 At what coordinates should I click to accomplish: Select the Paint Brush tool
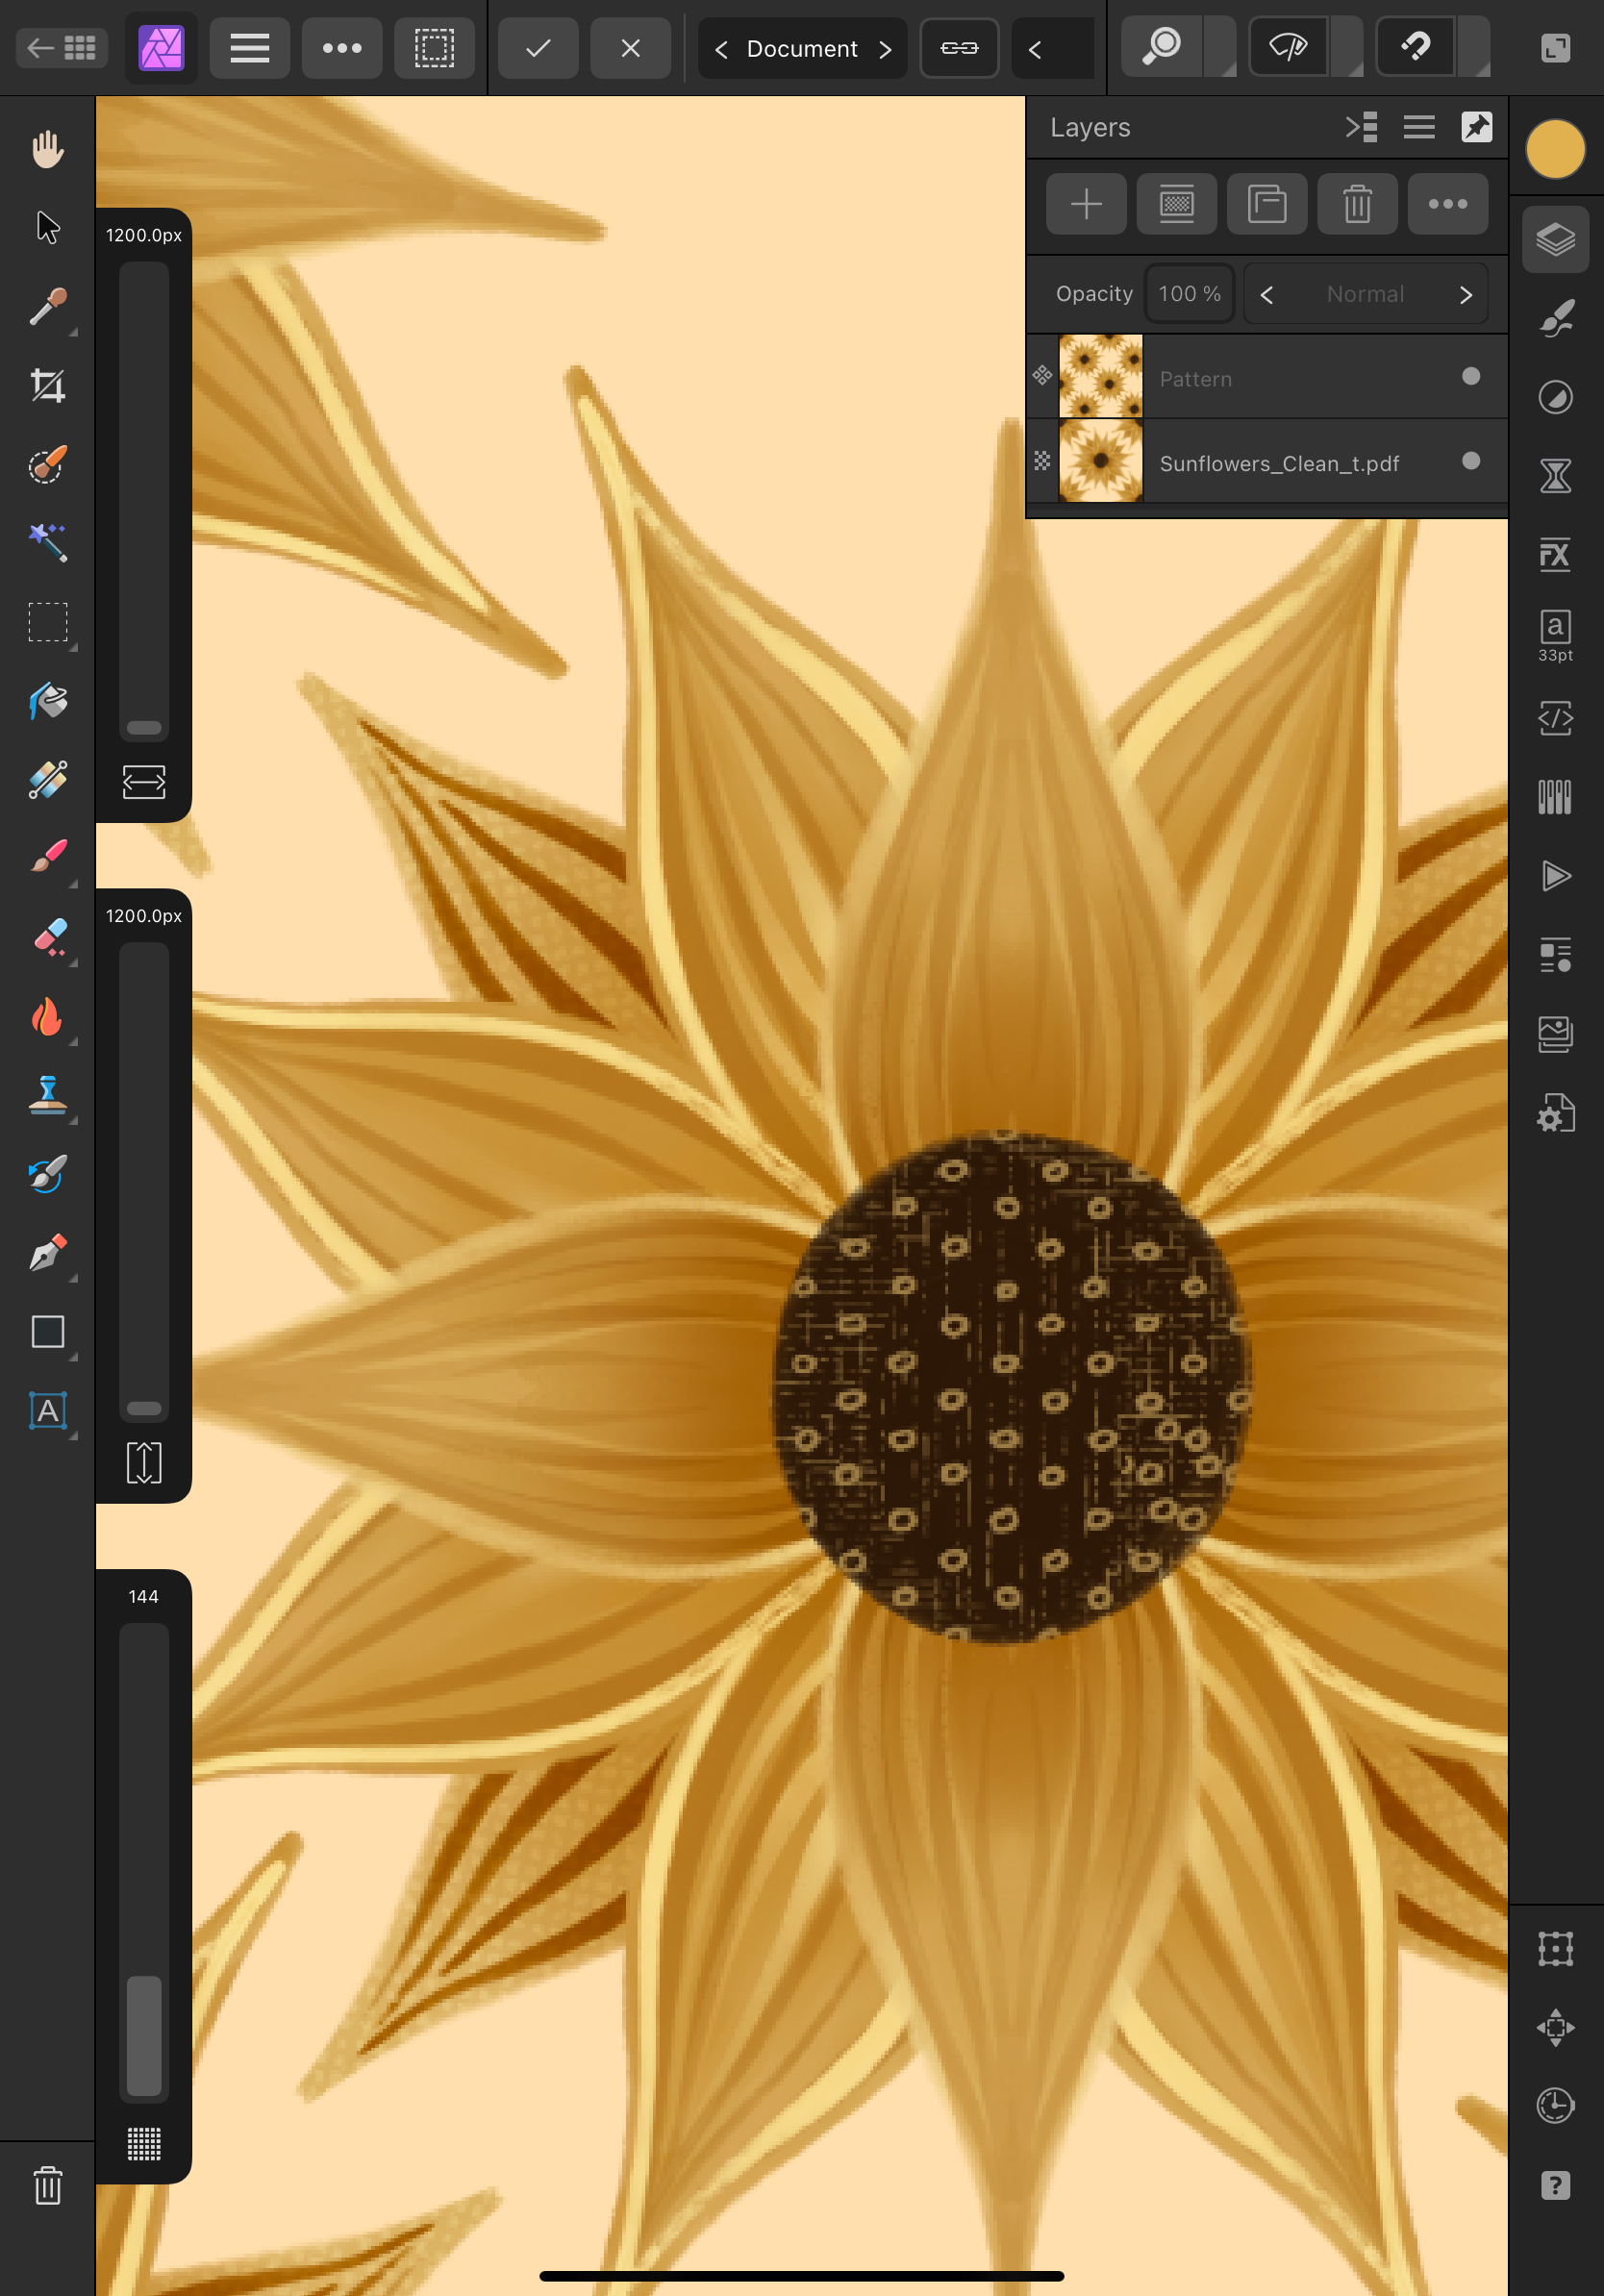tap(47, 857)
